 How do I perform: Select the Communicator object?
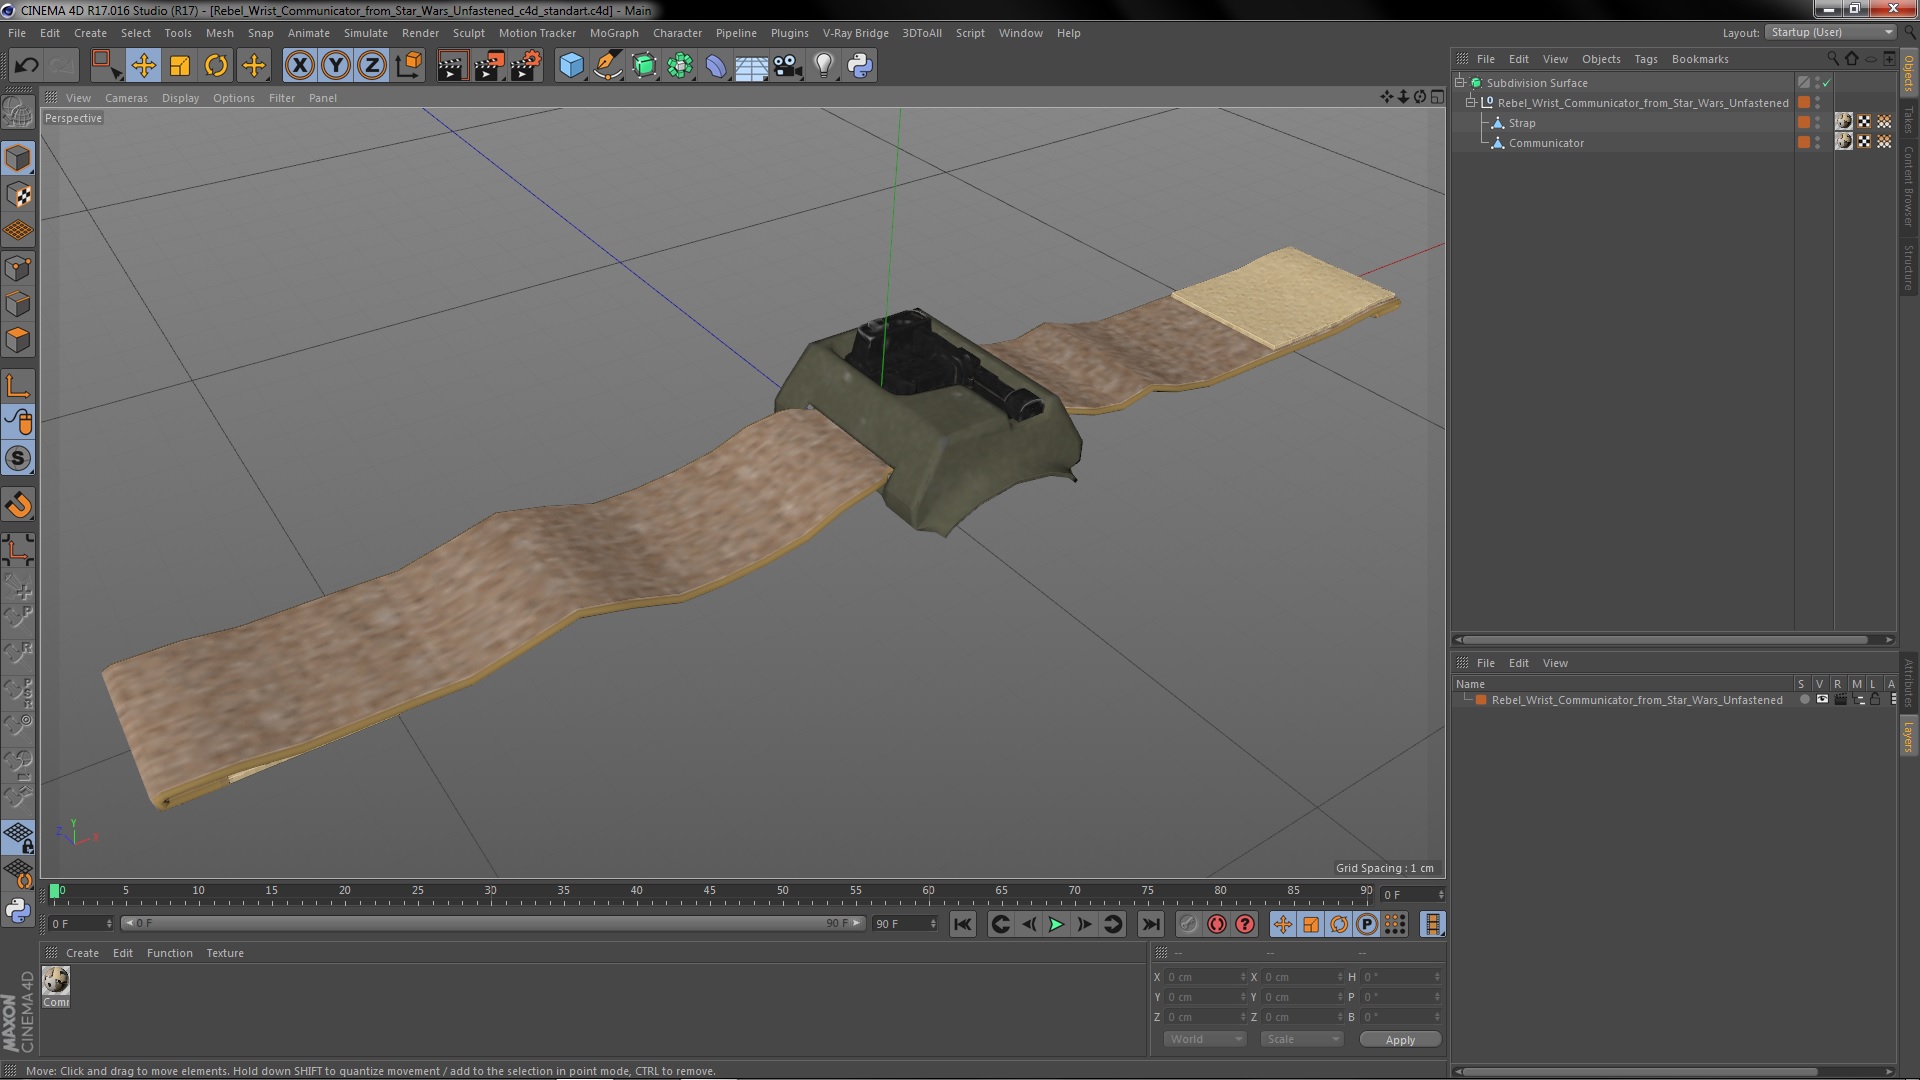(1546, 143)
